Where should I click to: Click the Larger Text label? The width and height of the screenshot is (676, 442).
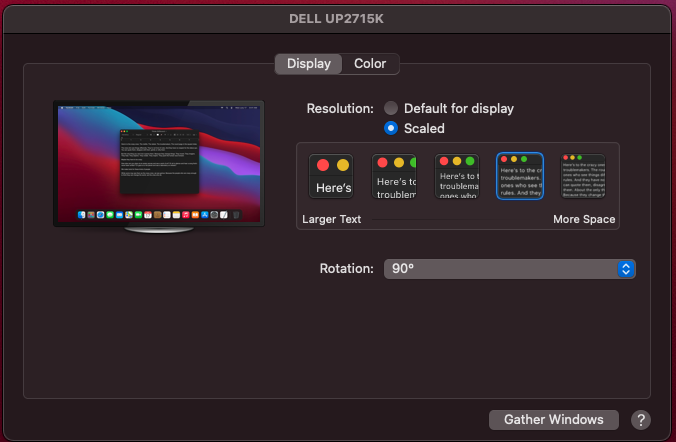point(332,219)
